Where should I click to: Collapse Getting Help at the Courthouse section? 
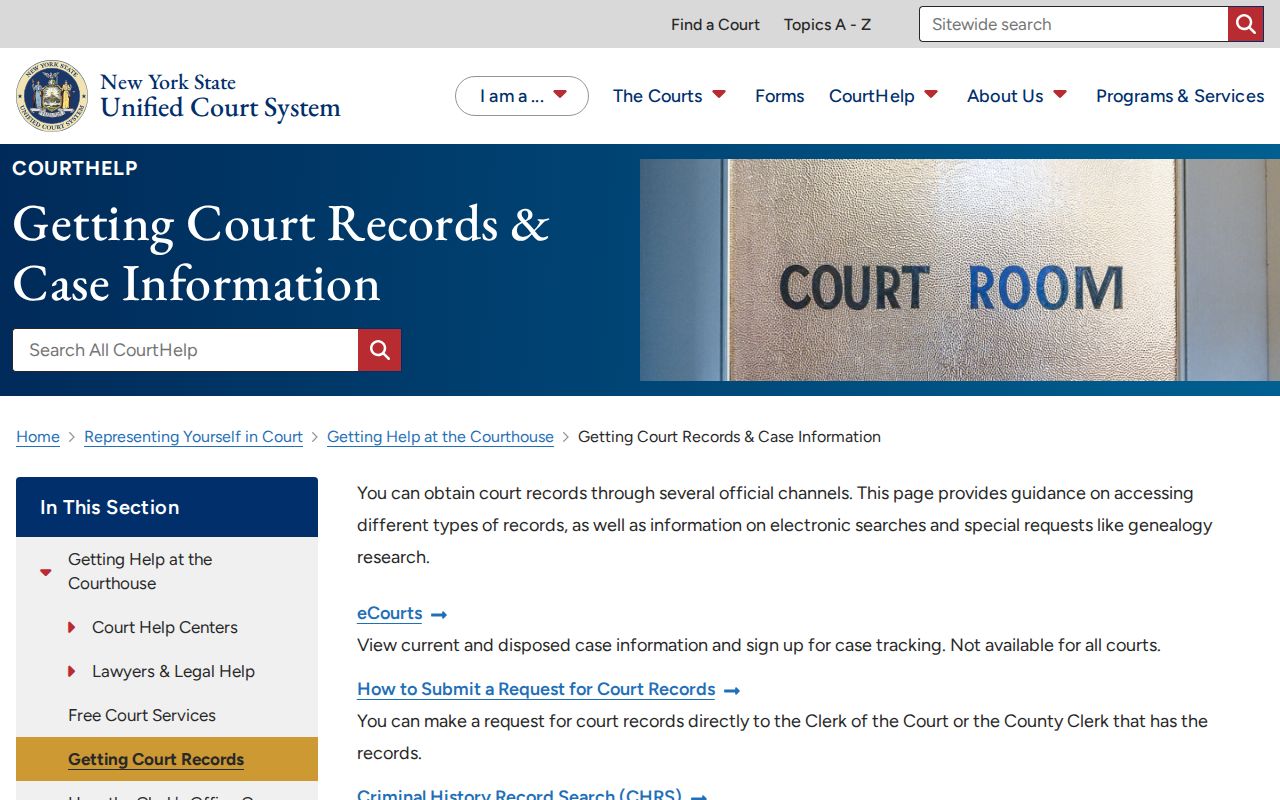coord(45,572)
